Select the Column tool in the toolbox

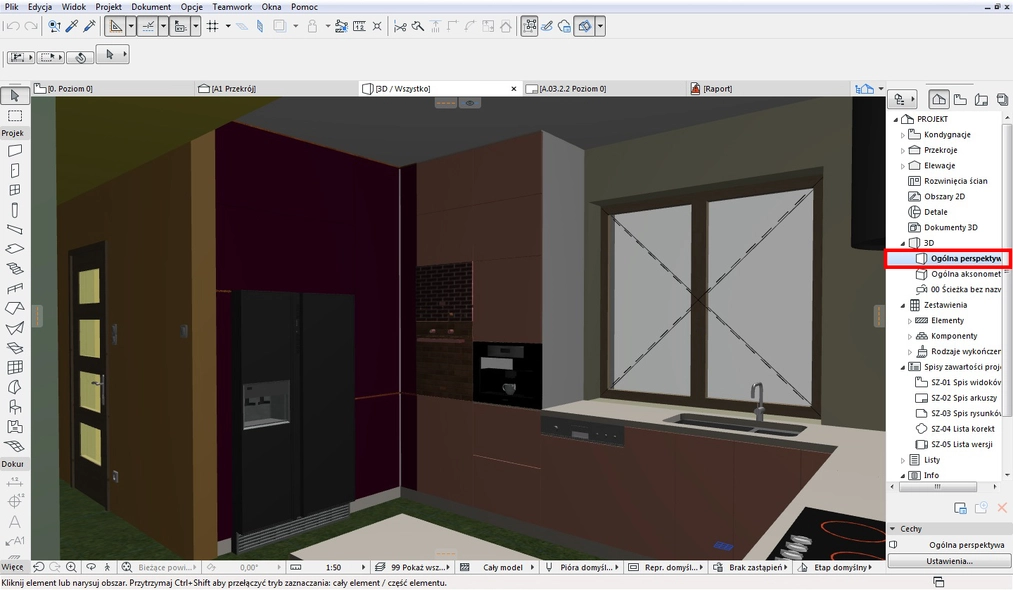point(14,210)
